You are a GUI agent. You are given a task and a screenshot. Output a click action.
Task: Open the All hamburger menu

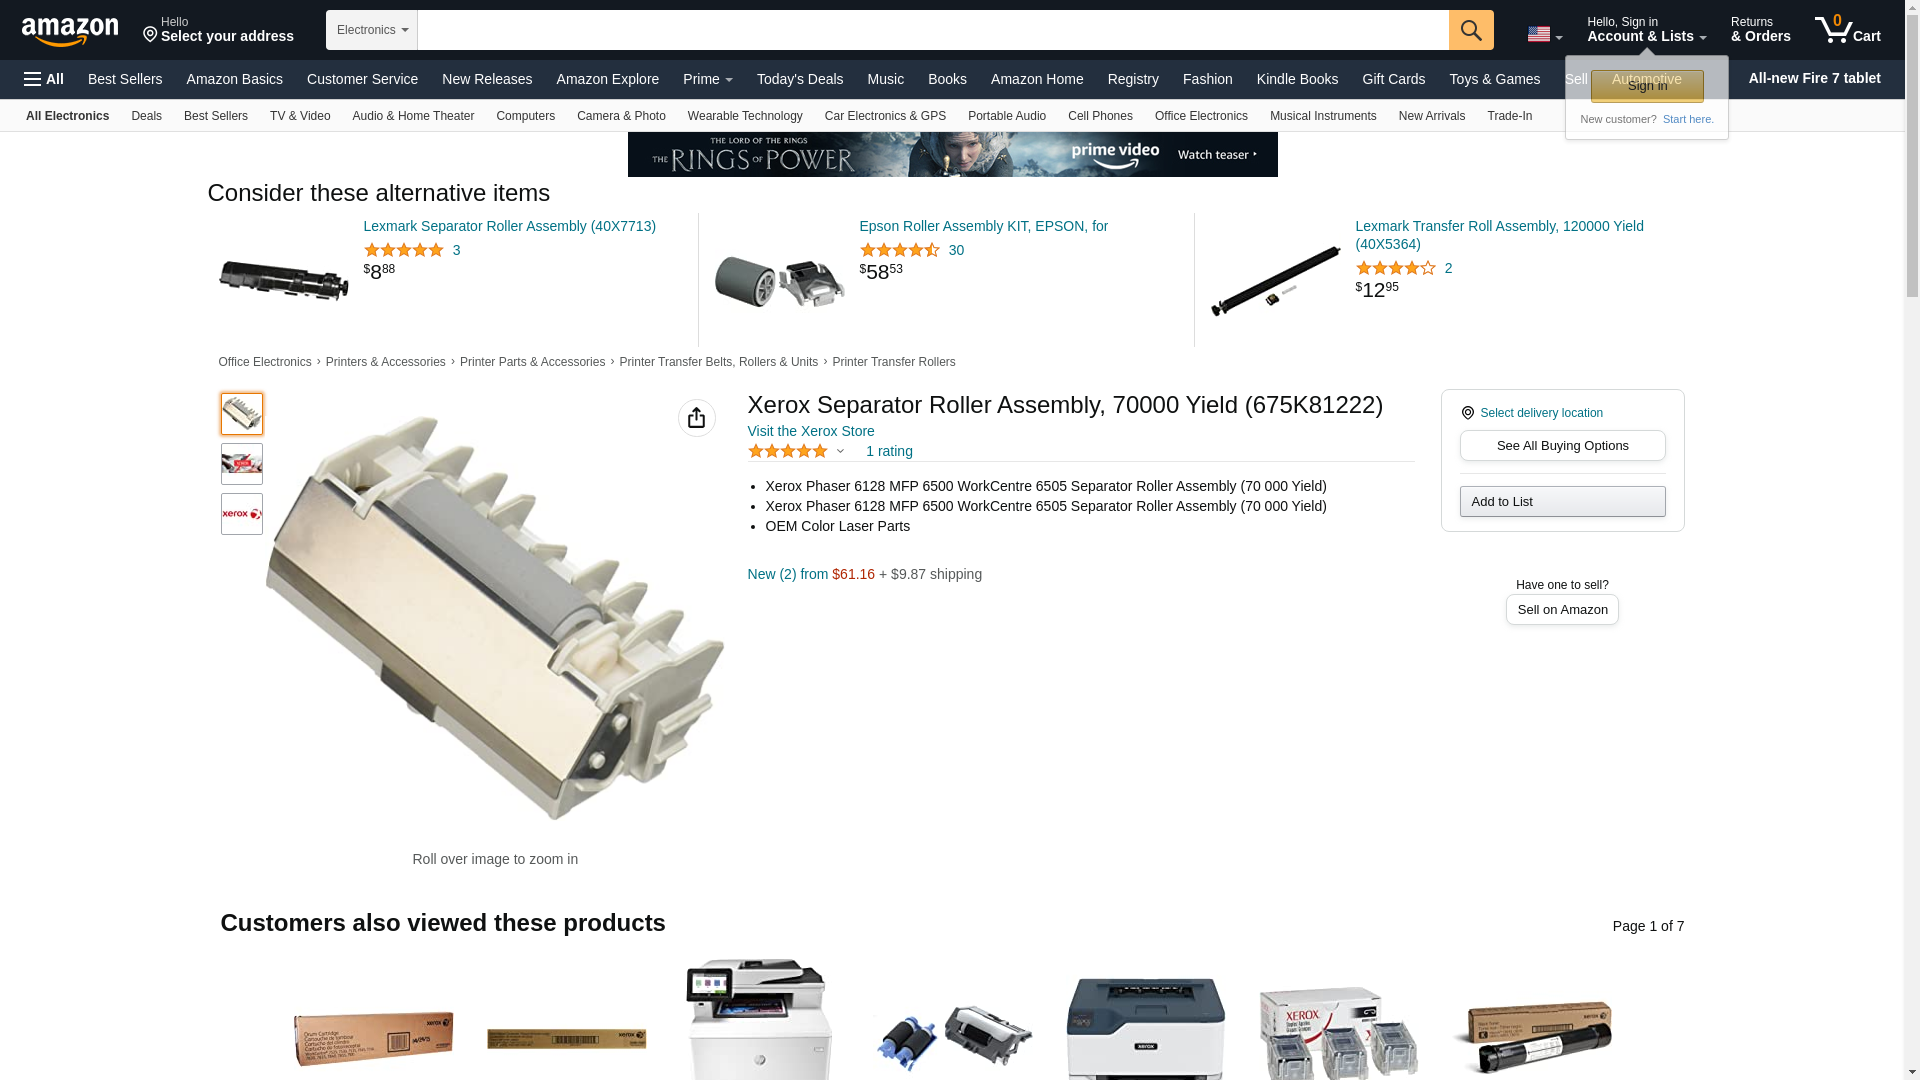(x=44, y=79)
